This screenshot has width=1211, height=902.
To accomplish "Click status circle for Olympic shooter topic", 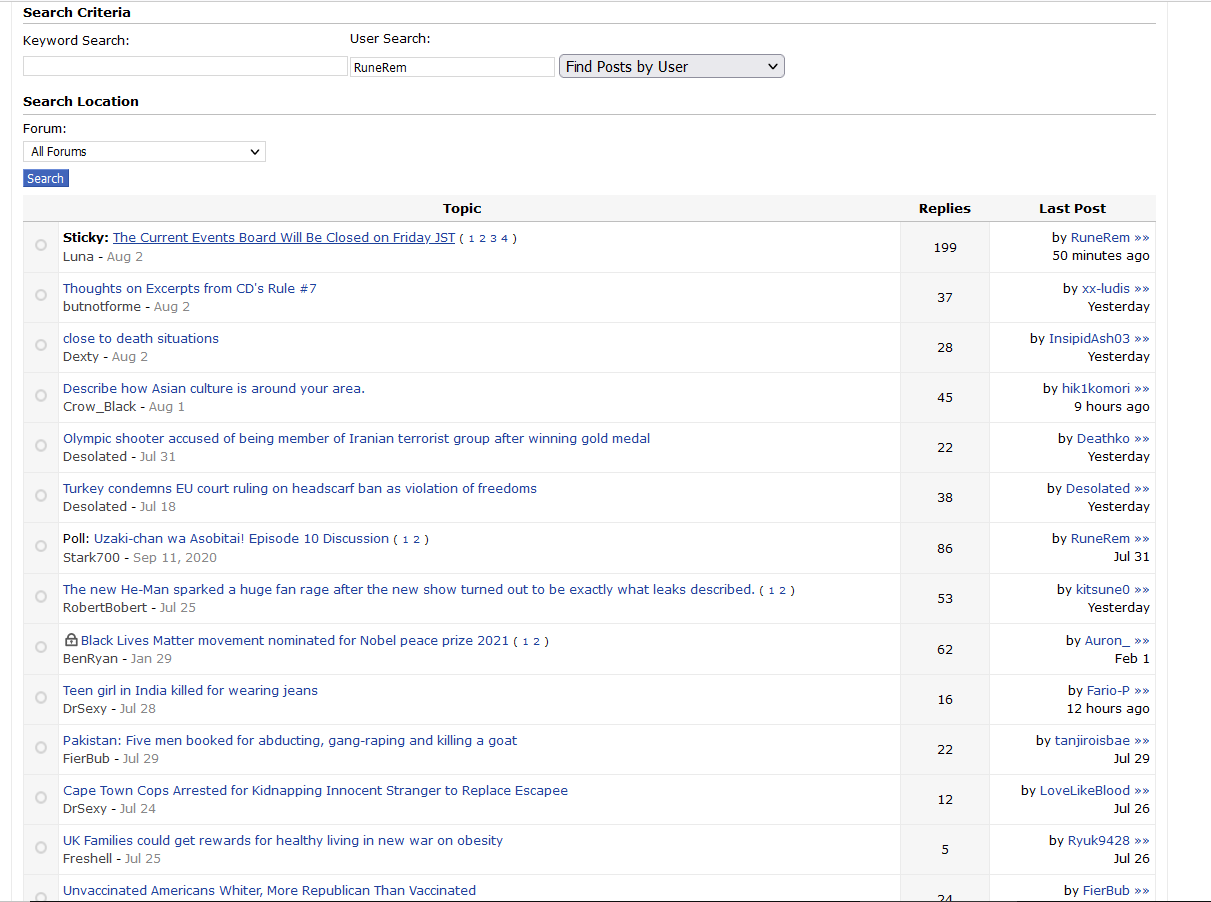I will [x=41, y=446].
